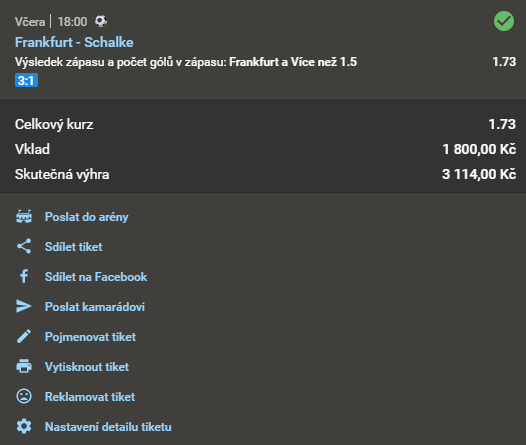This screenshot has width=526, height=445.
Task: Open the Frankfurt - Schalke match link
Action: click(x=74, y=42)
